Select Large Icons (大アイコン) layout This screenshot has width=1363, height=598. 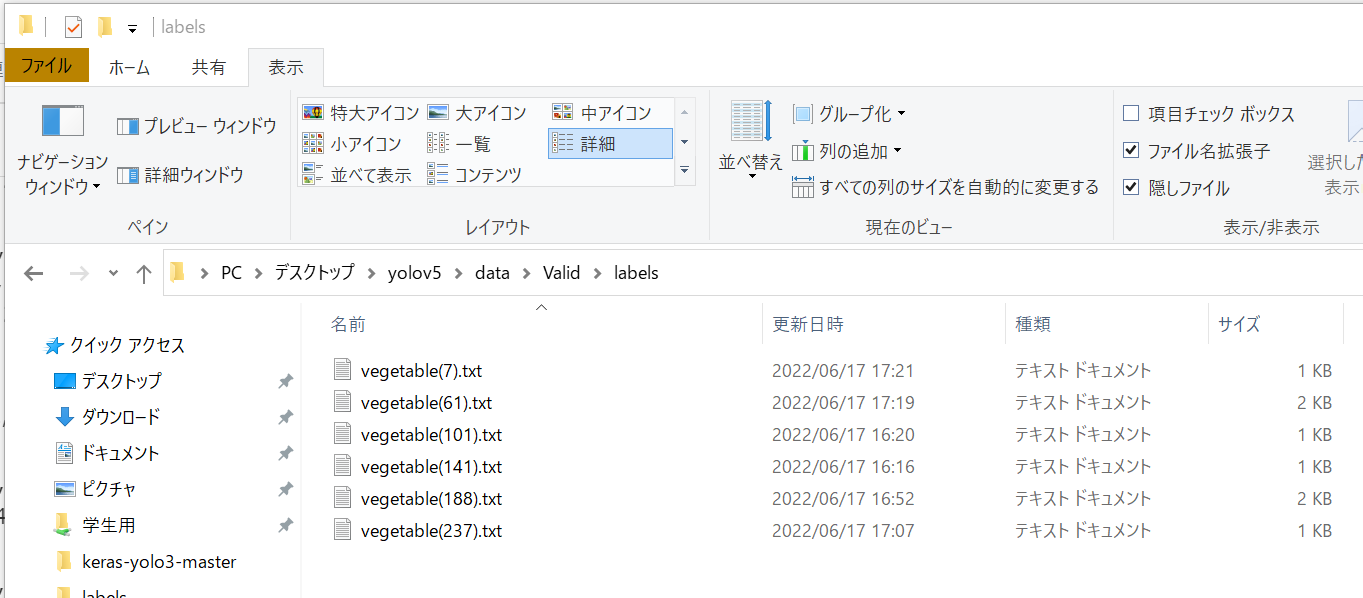coord(478,113)
